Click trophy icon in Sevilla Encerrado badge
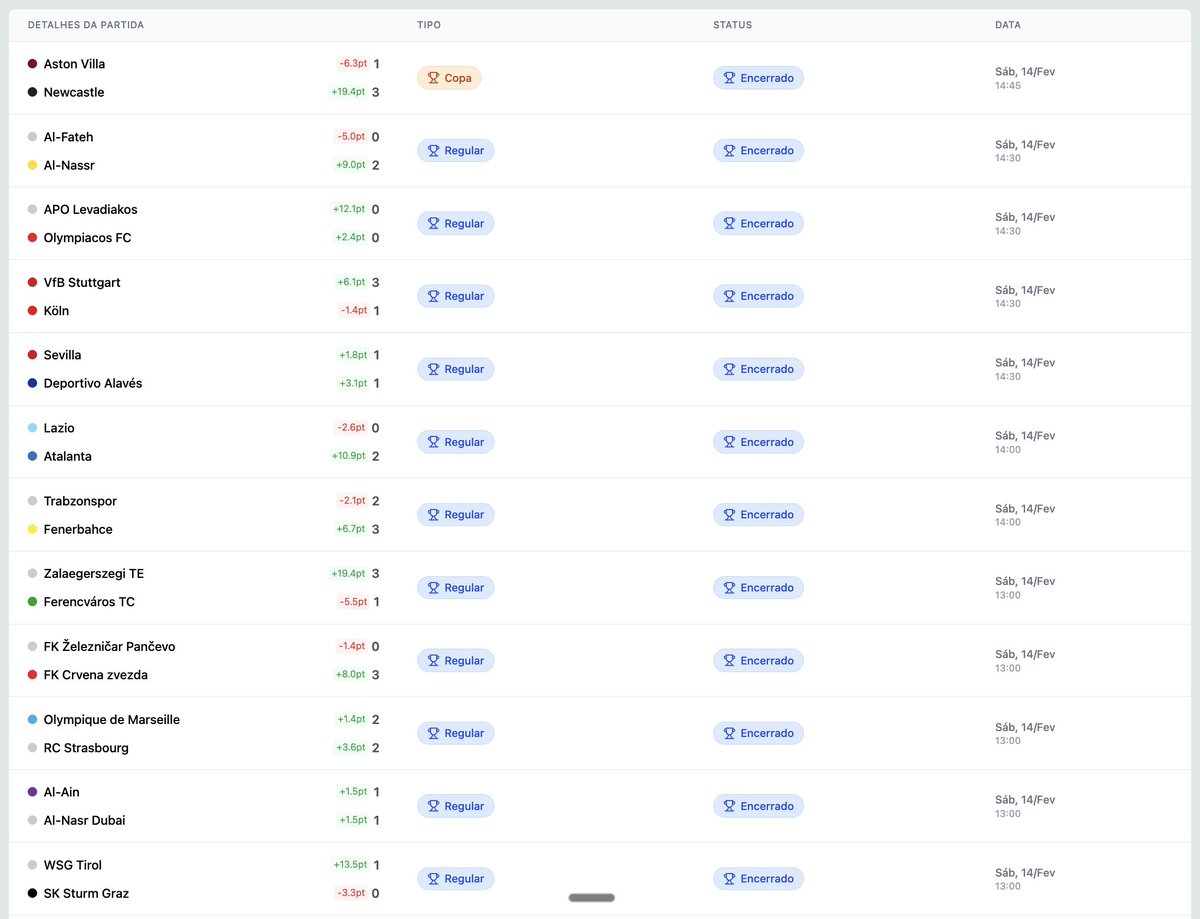This screenshot has height=919, width=1200. pyautogui.click(x=730, y=369)
